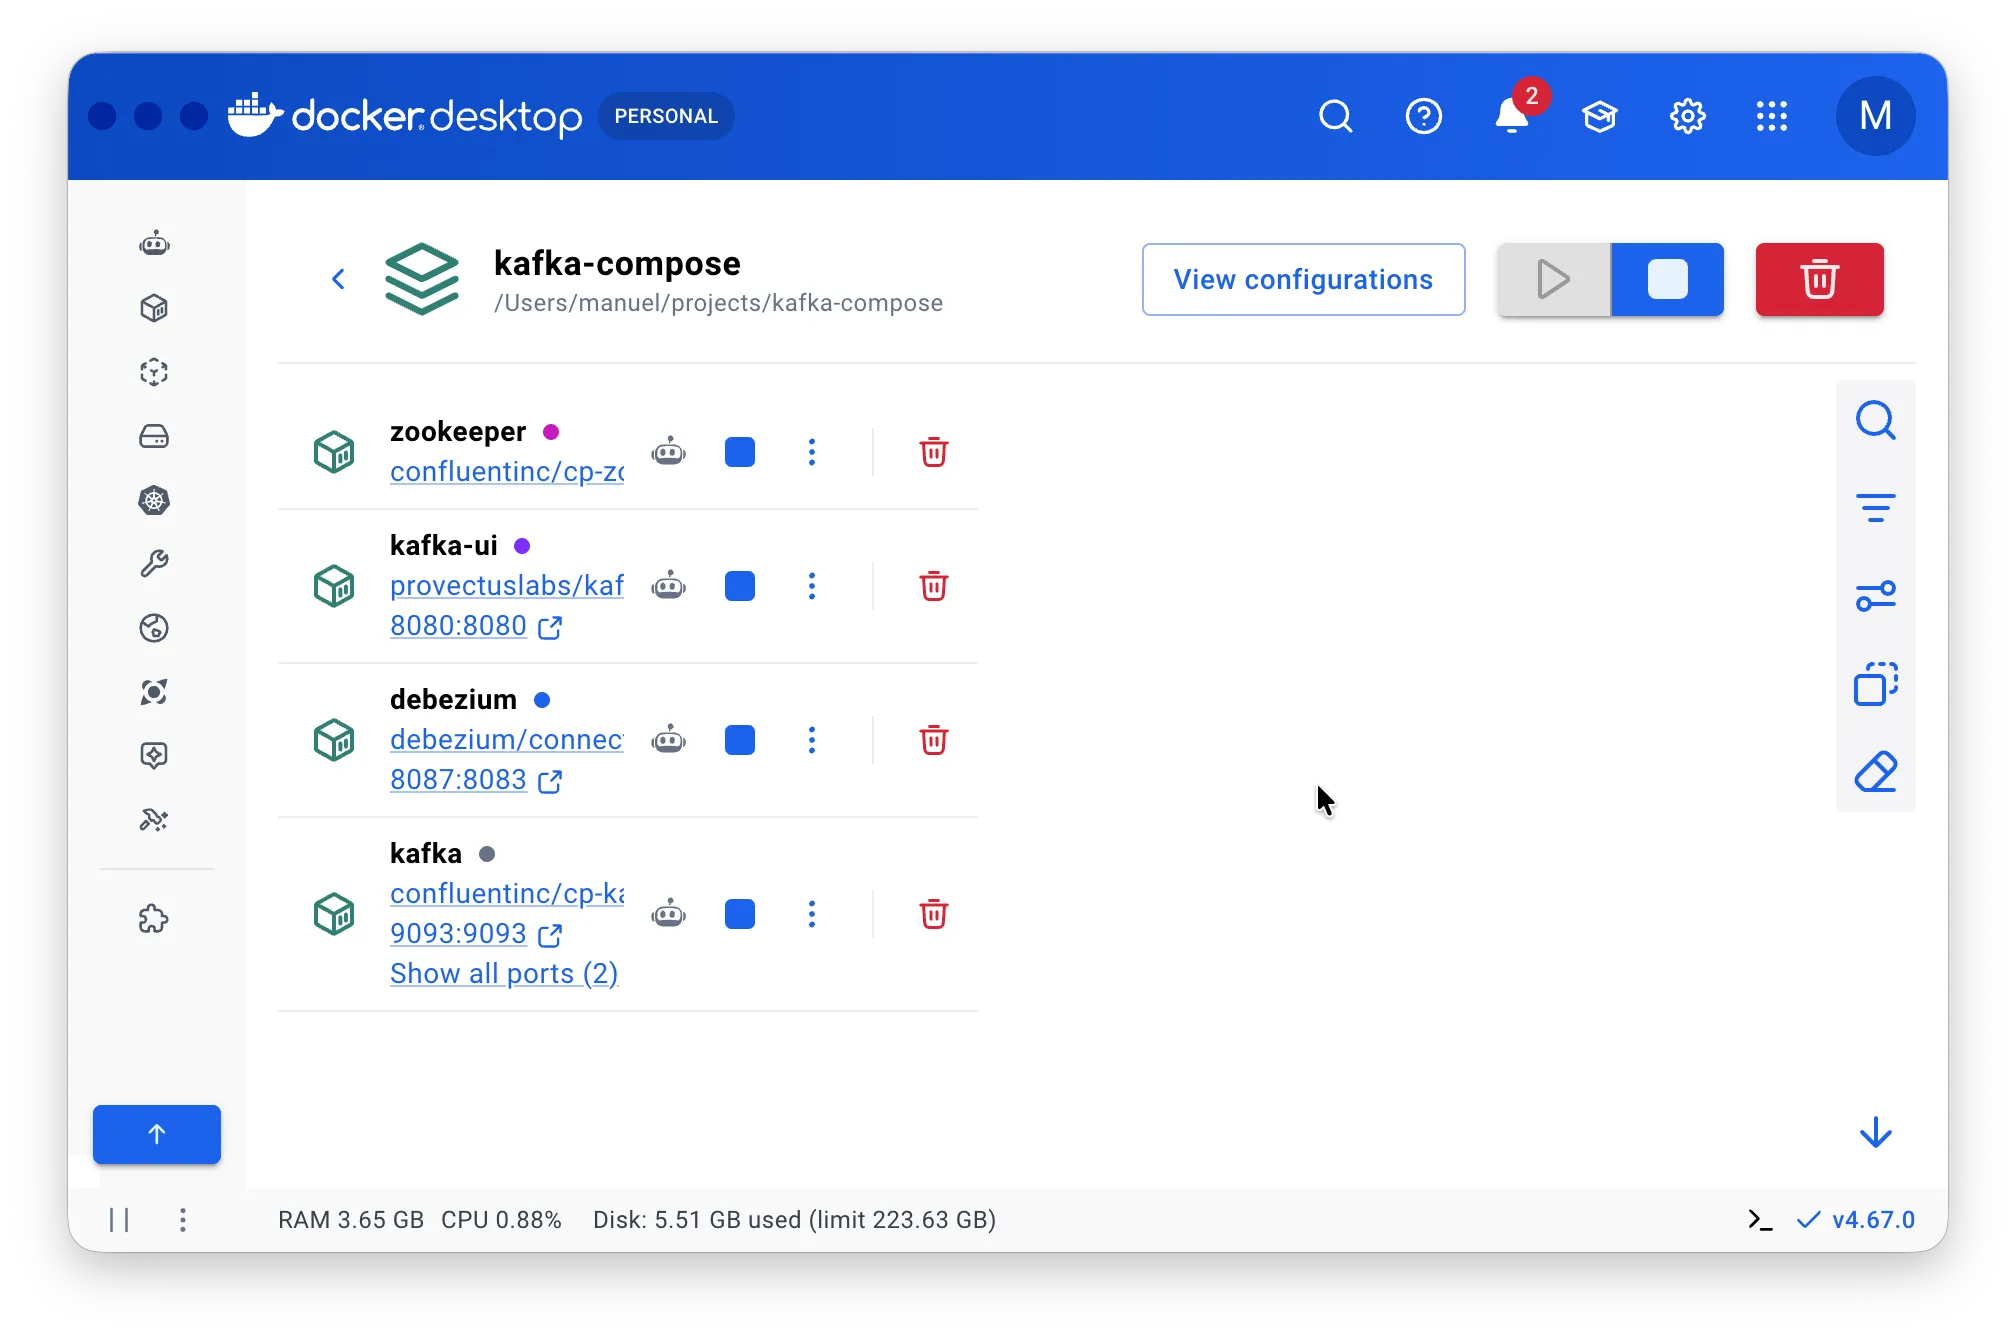The image size is (2016, 1336).
Task: Open notifications bell with 2 badge
Action: [1514, 114]
